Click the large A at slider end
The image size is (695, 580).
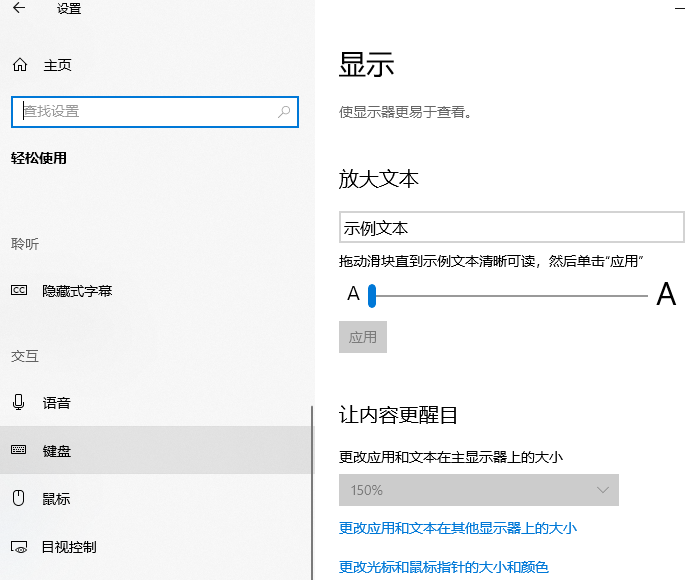pos(666,295)
